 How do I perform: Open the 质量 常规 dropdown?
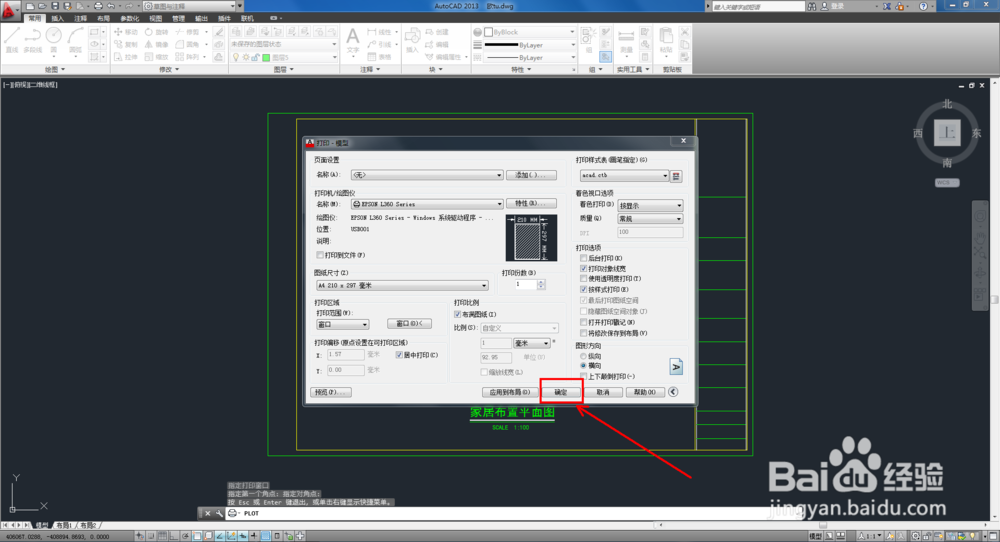651,219
